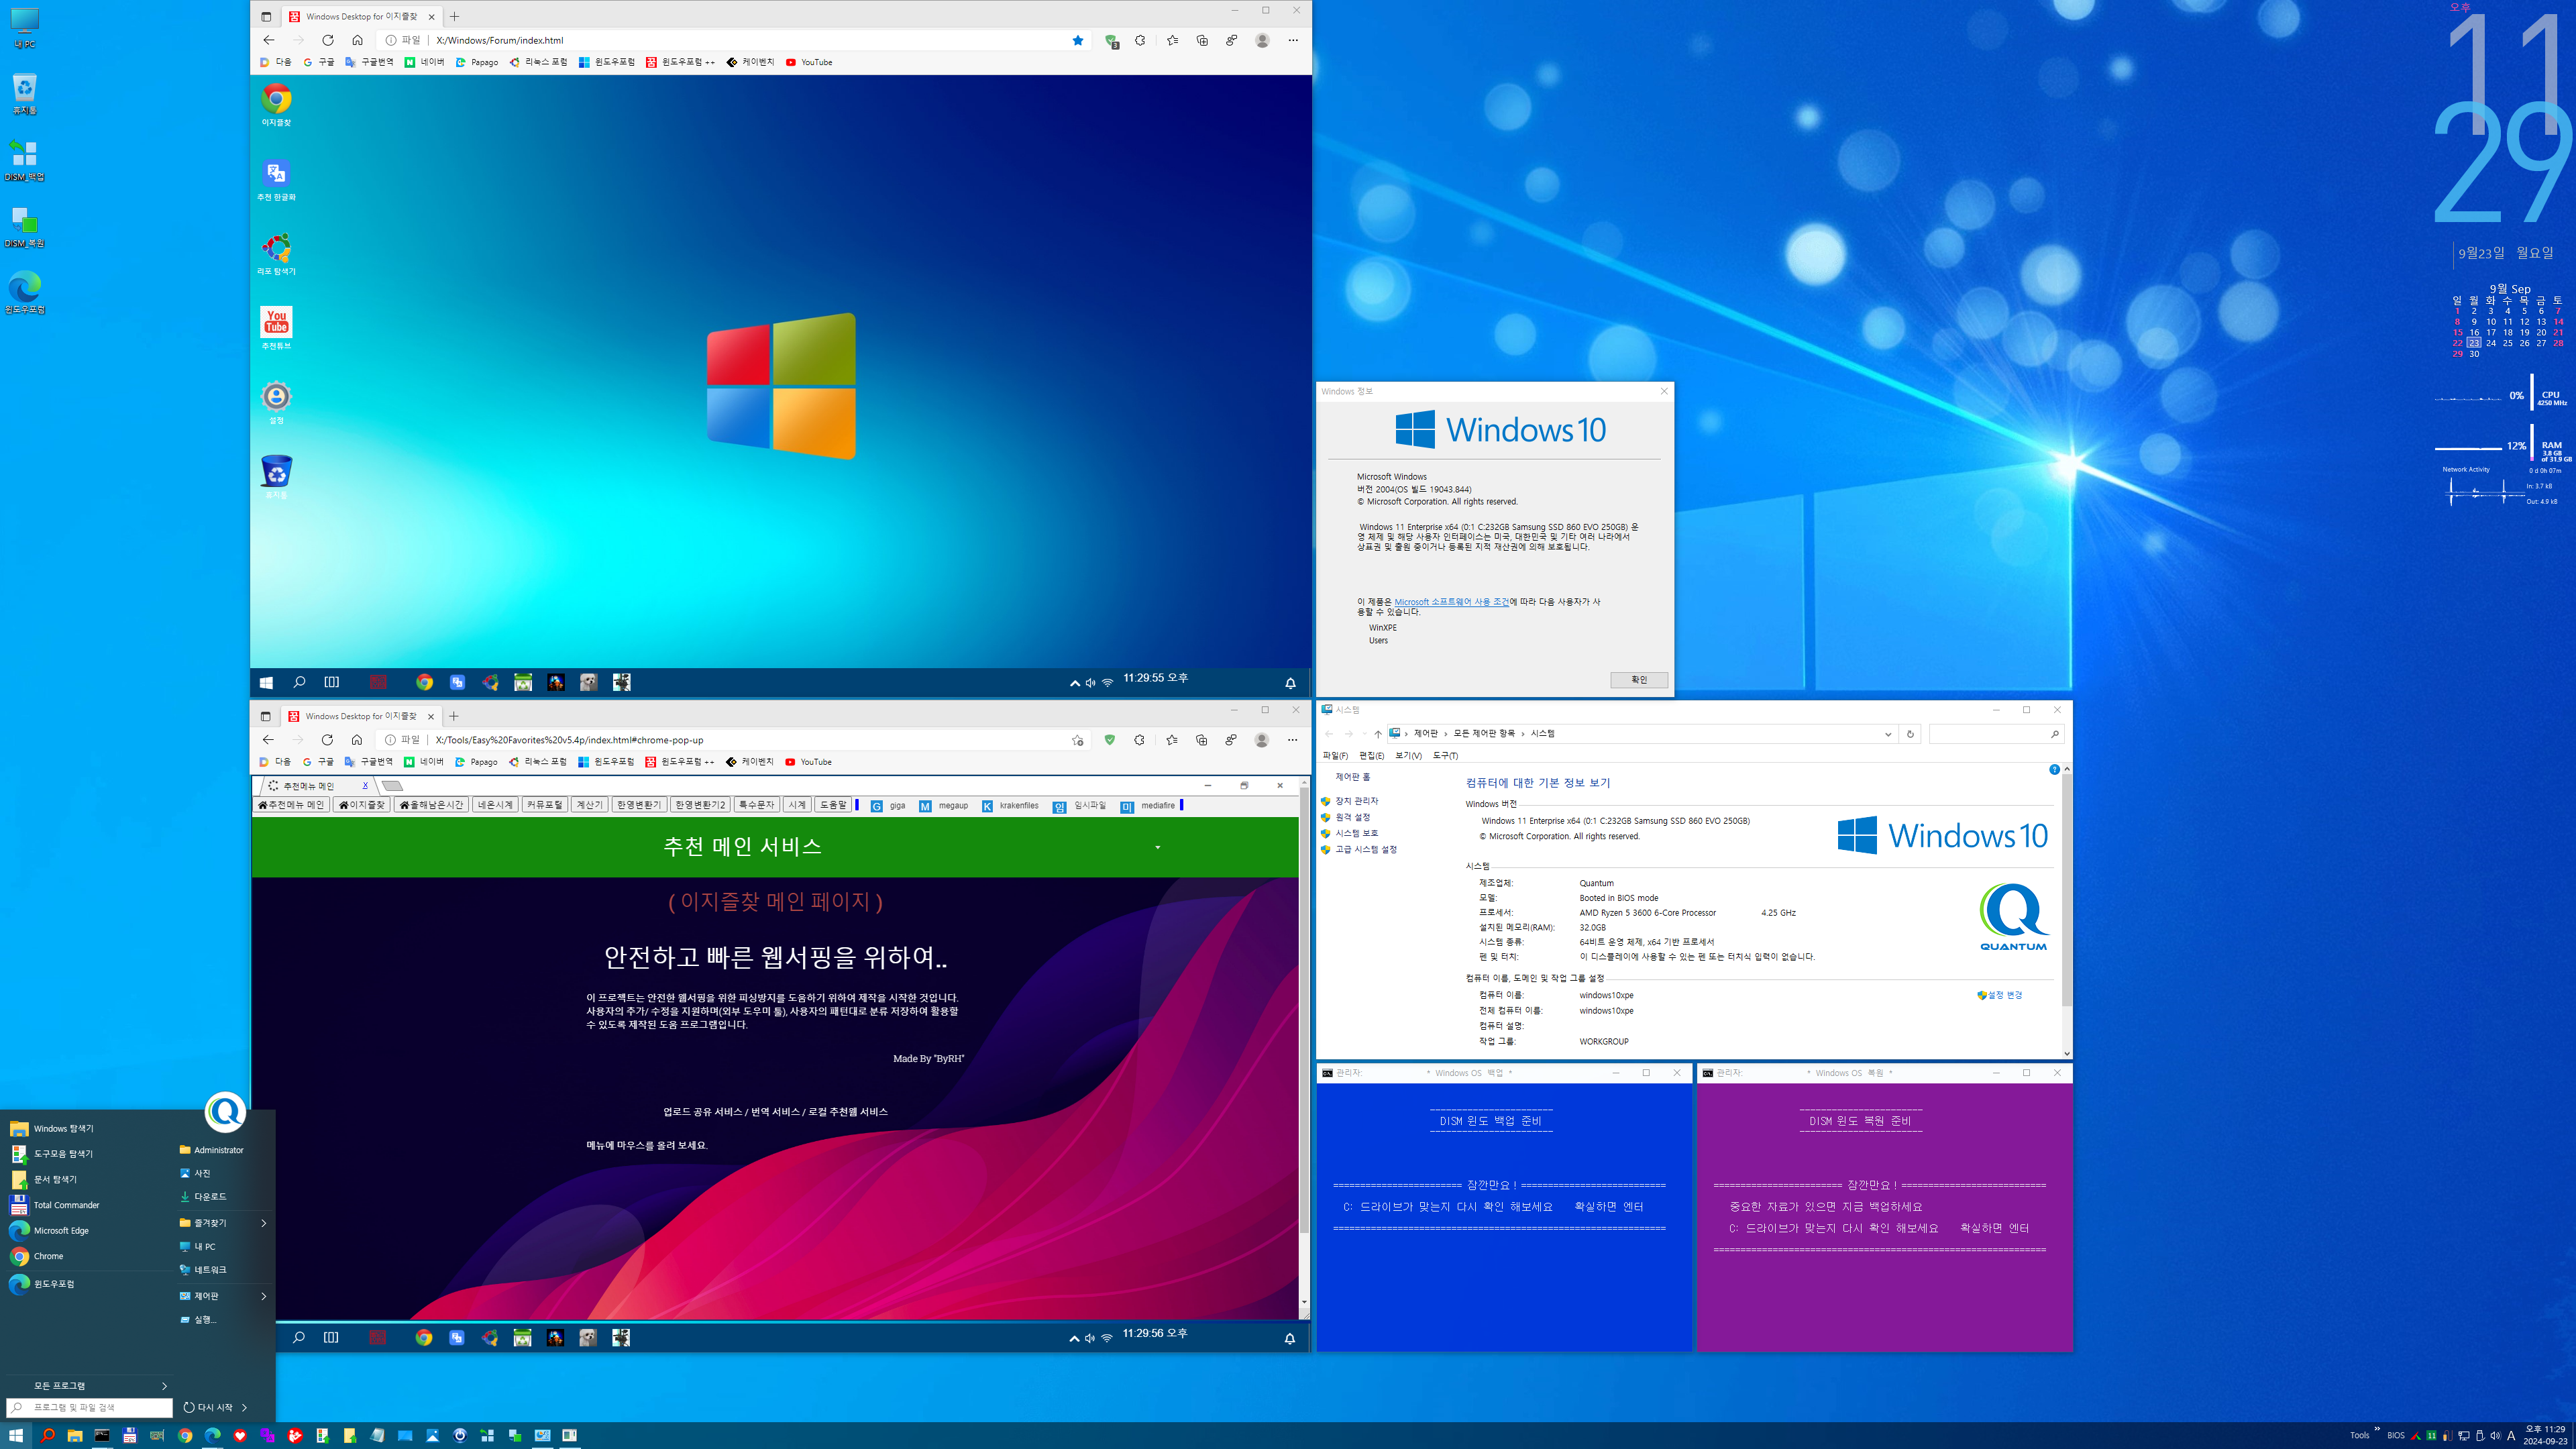Open the 파일(F) menu in the 시스템 window
The height and width of the screenshot is (1449, 2576).
(x=1335, y=755)
